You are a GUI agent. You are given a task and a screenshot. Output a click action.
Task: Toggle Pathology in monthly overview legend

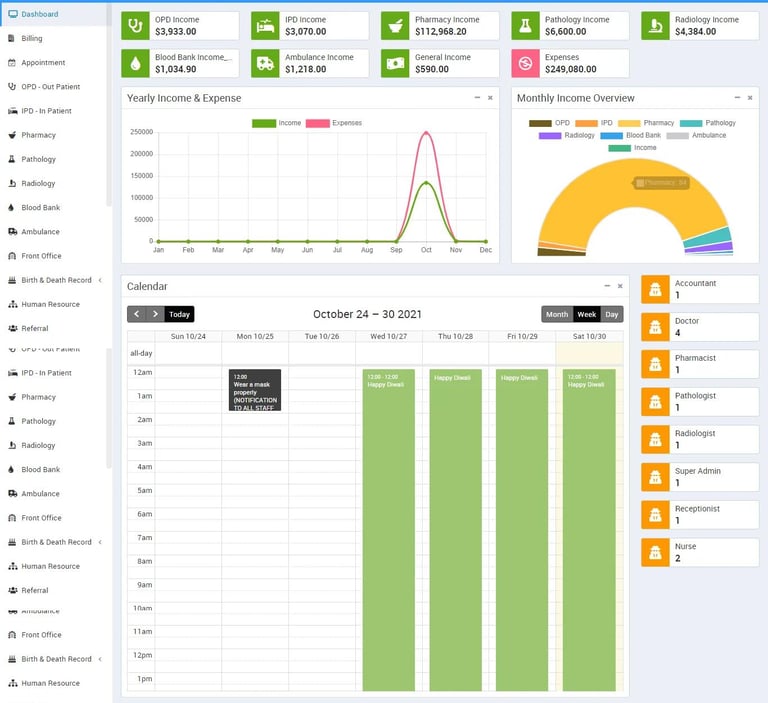click(x=708, y=123)
